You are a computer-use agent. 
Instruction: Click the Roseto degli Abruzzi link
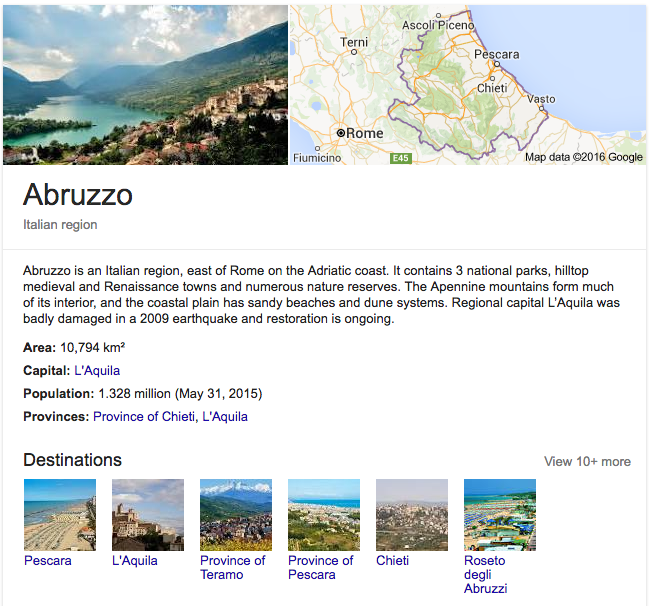coord(486,574)
